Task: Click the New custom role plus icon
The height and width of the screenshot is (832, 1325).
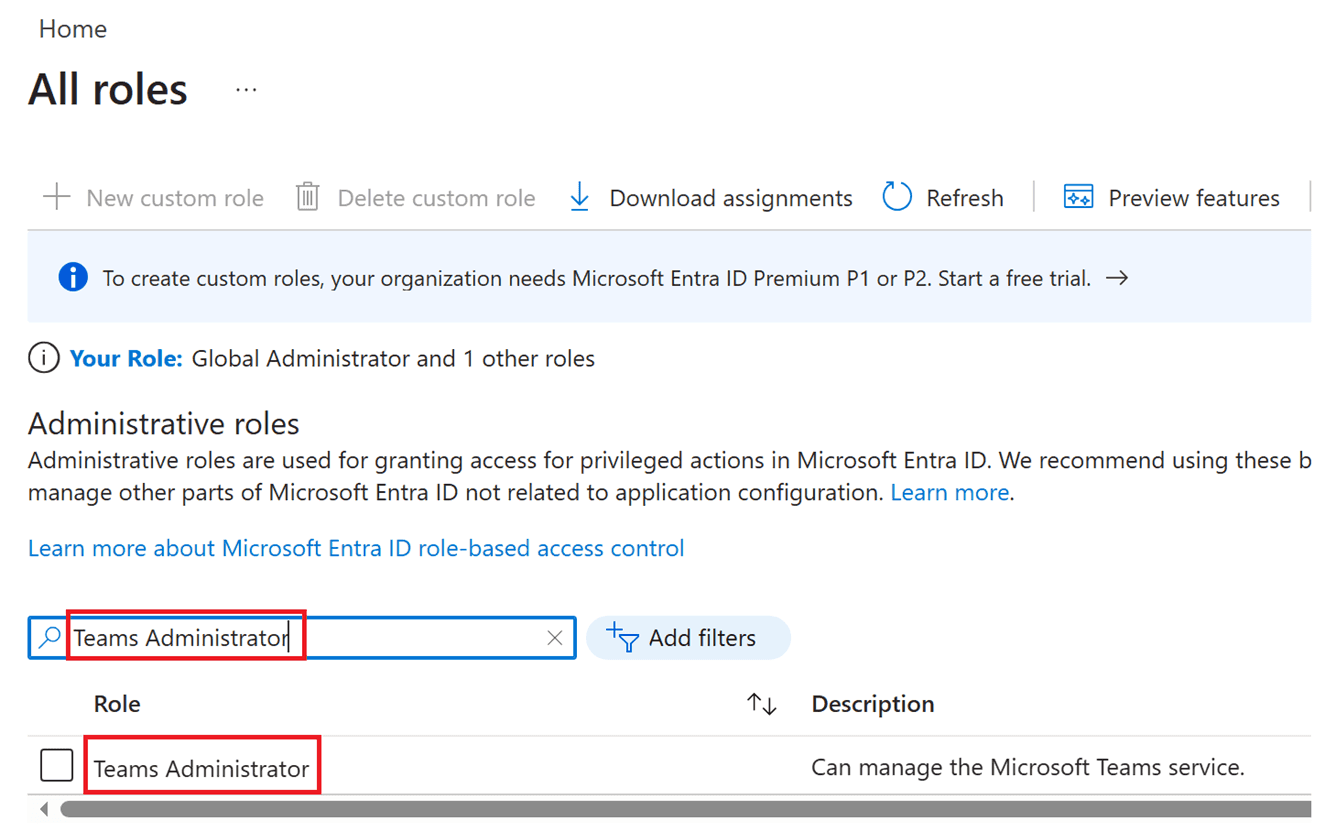Action: tap(57, 197)
